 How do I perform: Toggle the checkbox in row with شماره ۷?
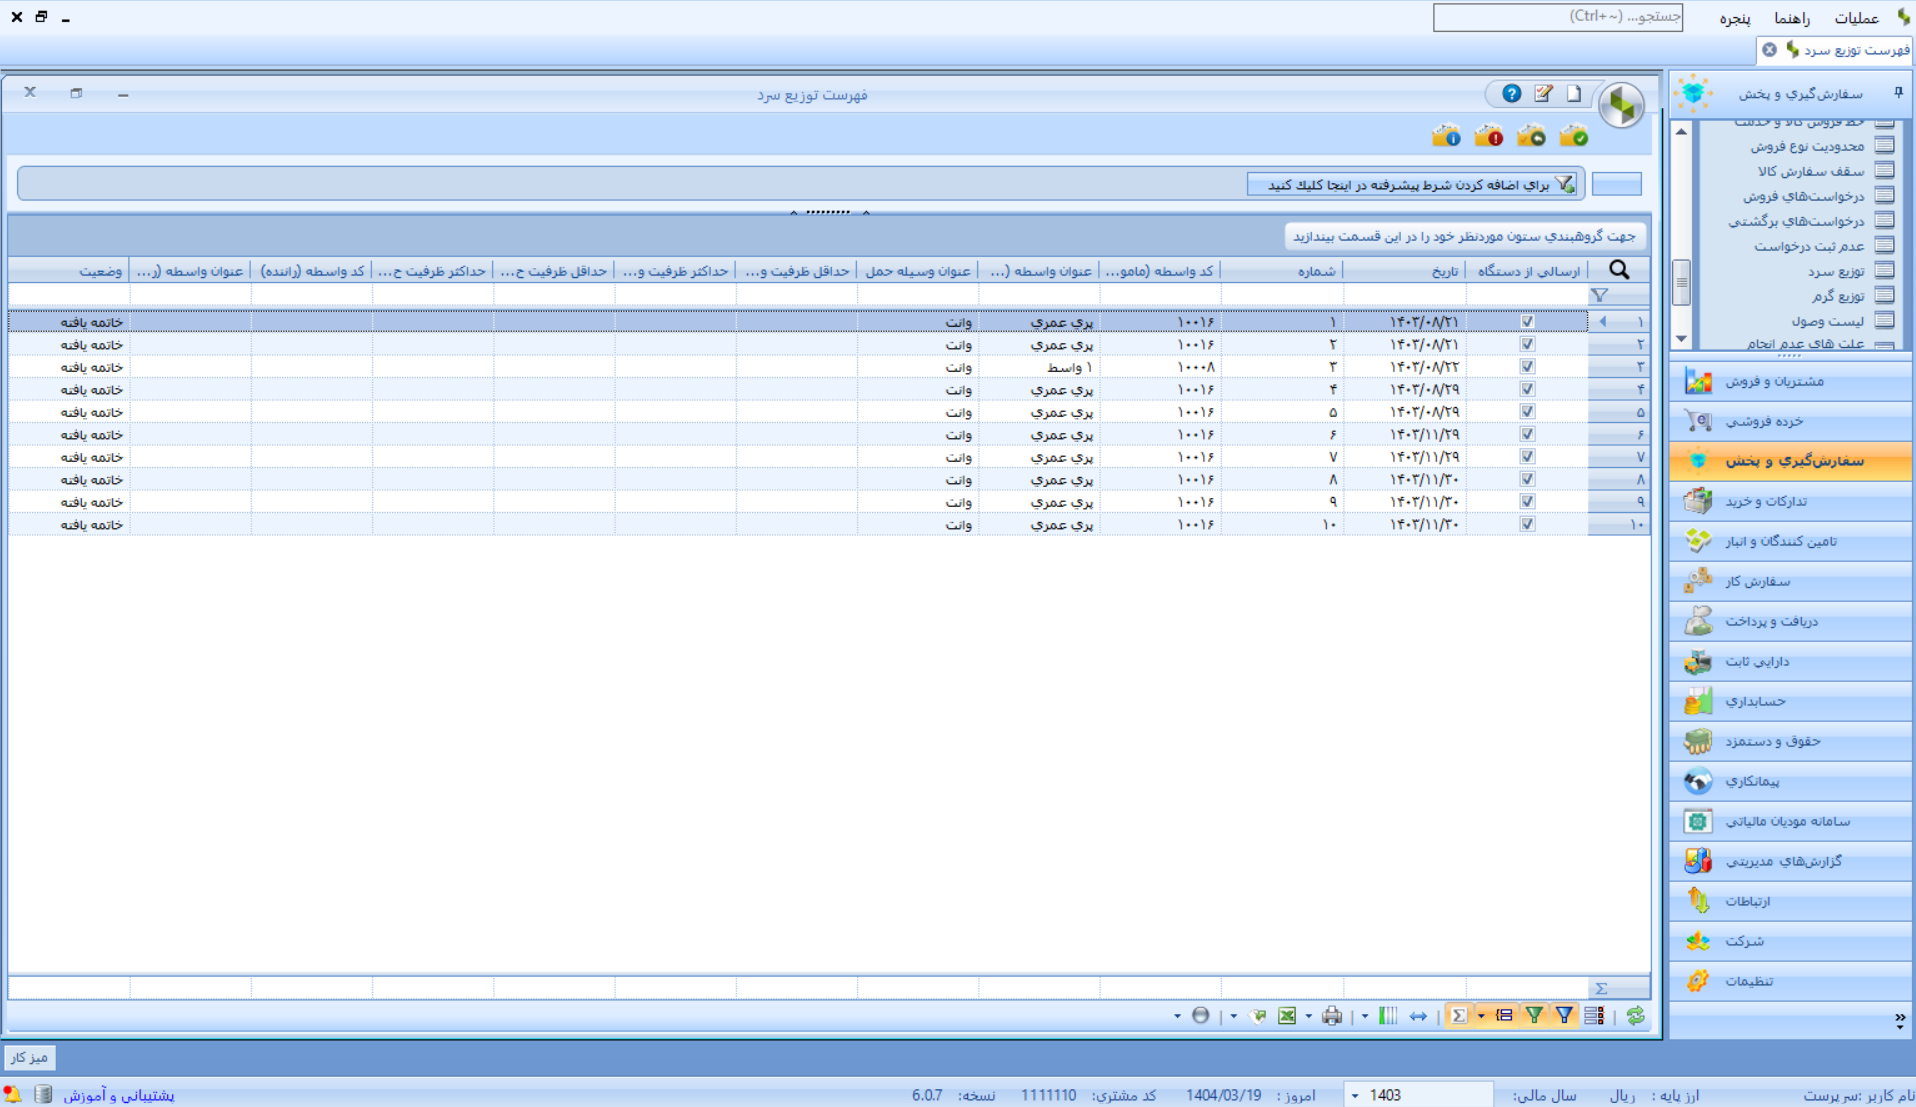pyautogui.click(x=1527, y=457)
